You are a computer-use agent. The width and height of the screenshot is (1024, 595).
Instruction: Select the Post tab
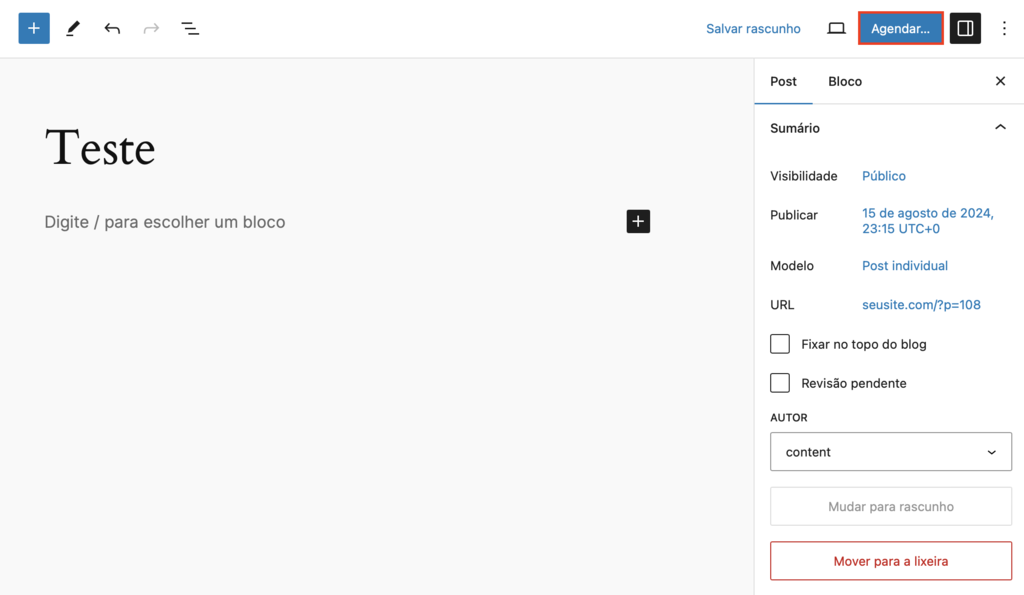click(x=783, y=81)
